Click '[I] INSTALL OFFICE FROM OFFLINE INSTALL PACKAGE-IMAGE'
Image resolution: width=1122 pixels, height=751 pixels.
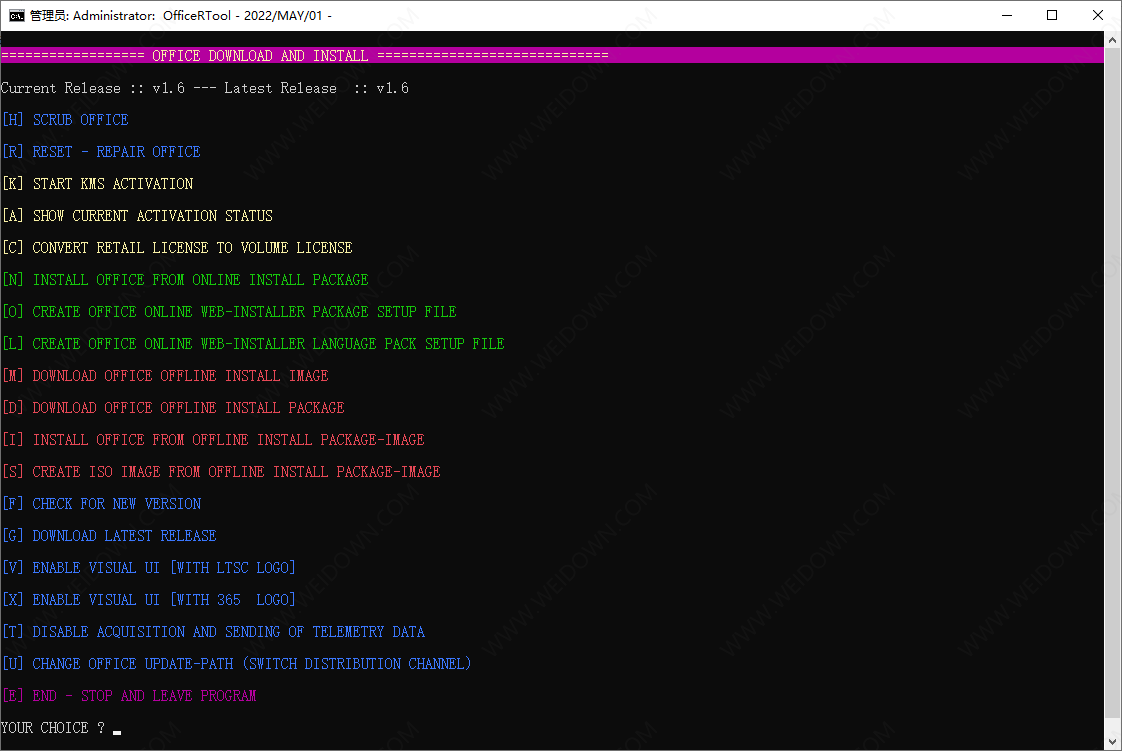213,439
